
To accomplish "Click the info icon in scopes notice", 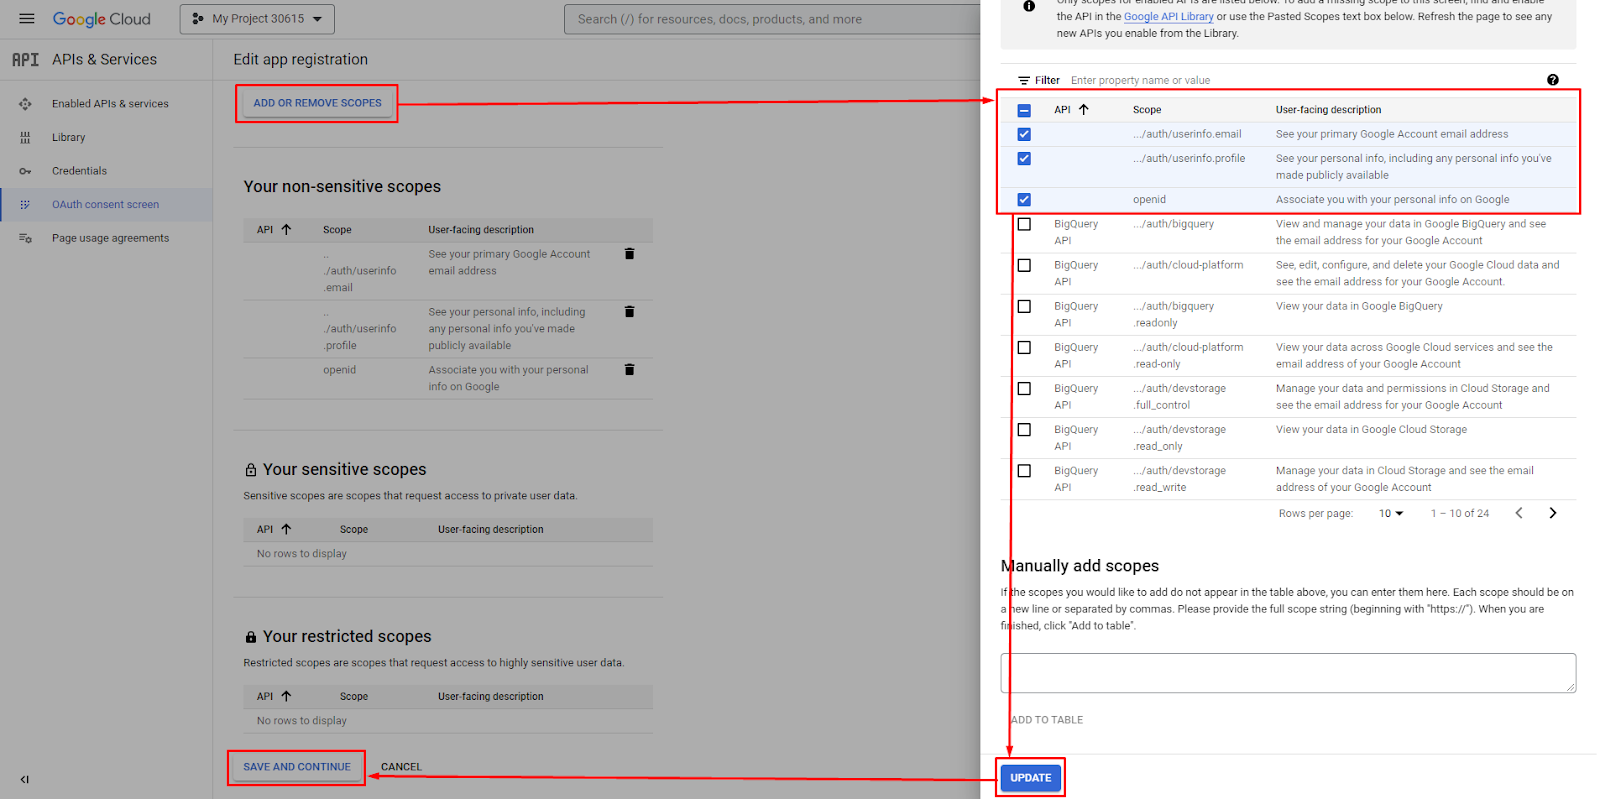I will tap(1029, 7).
